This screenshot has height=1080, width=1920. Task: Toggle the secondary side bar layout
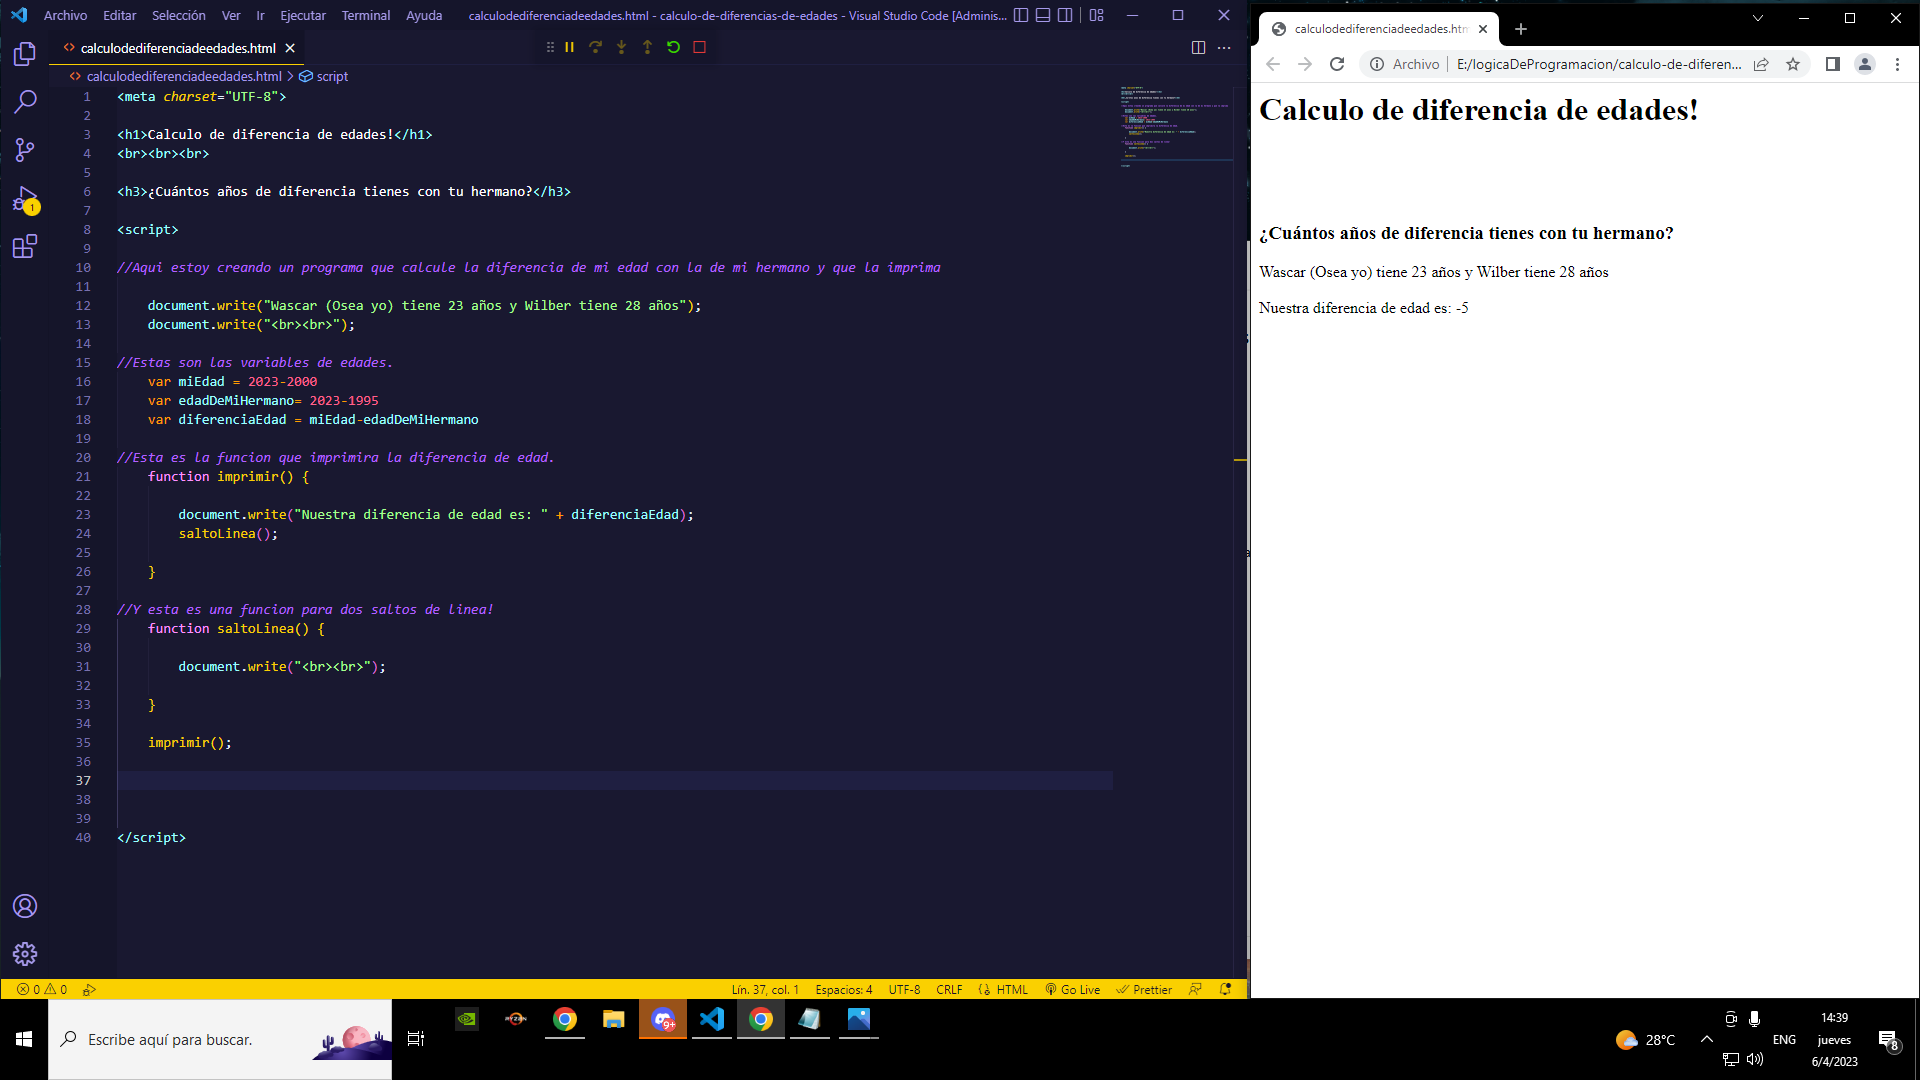(x=1066, y=15)
